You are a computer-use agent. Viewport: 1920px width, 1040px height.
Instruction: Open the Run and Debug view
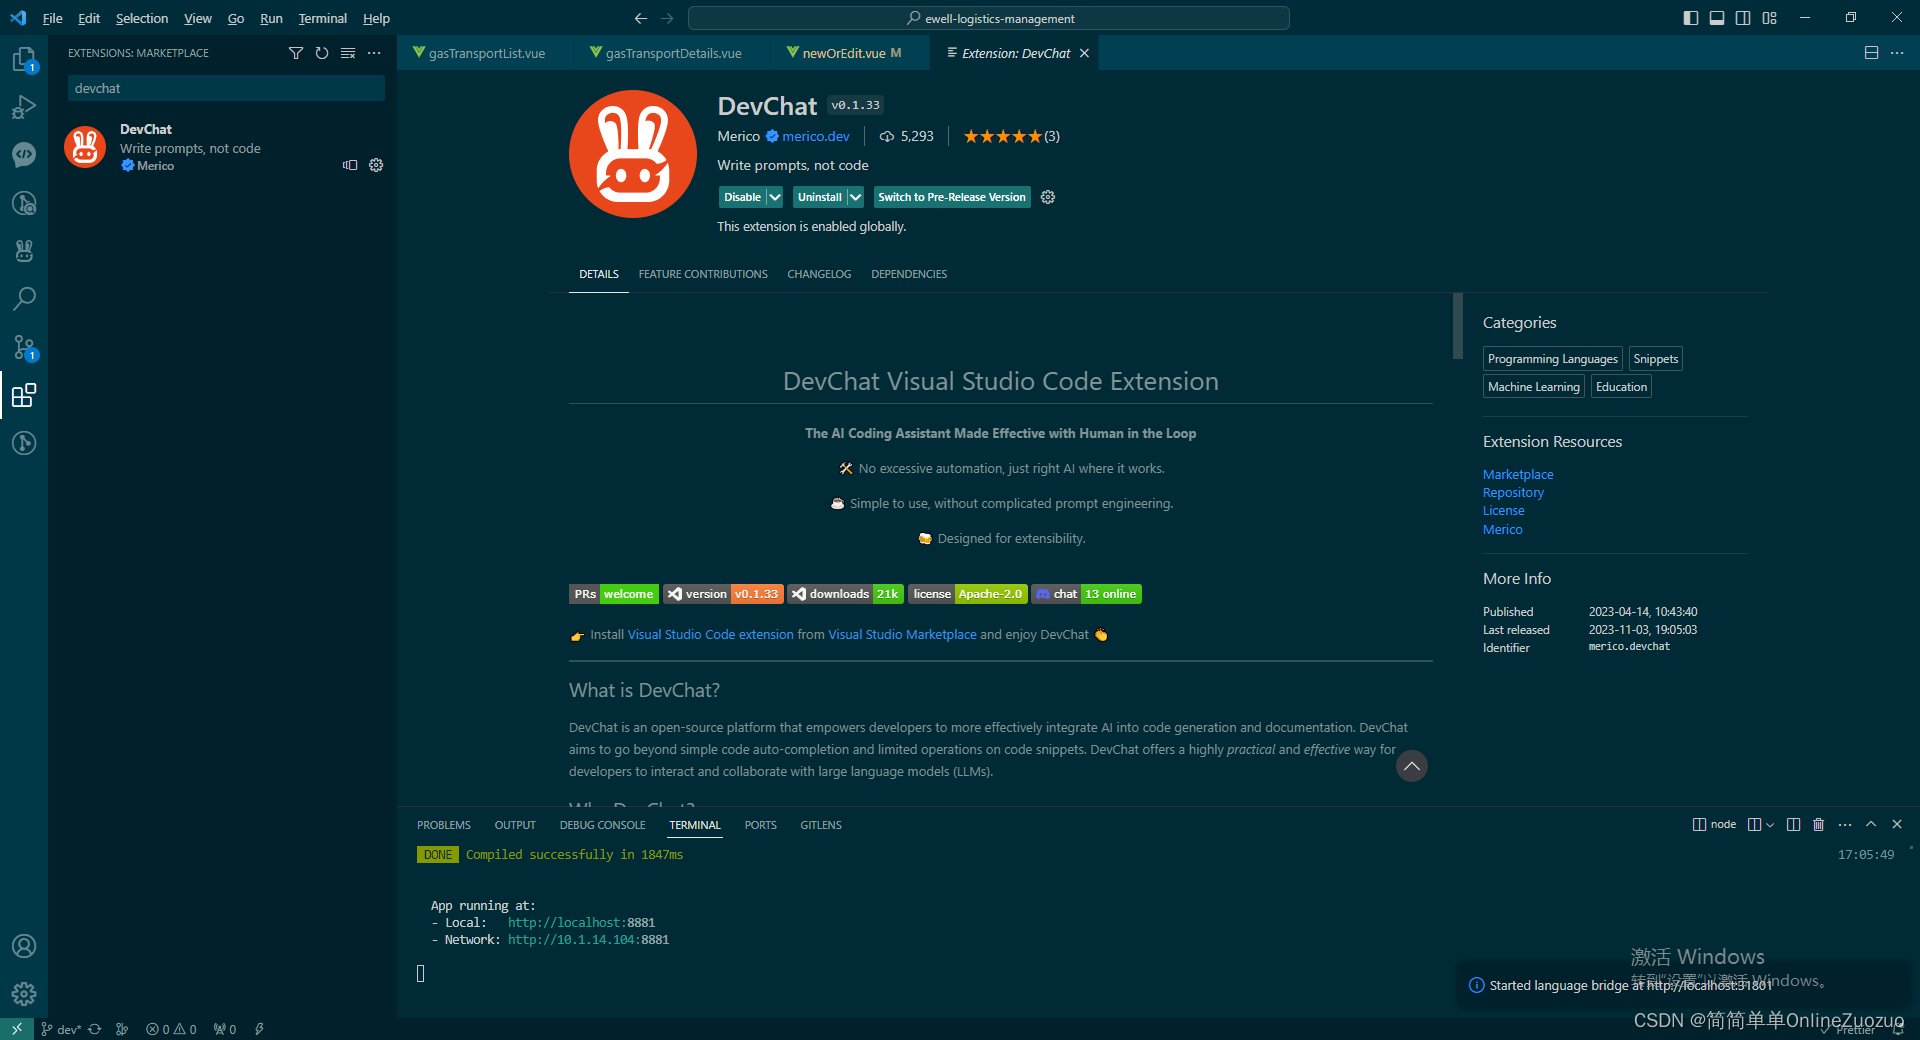(x=24, y=107)
